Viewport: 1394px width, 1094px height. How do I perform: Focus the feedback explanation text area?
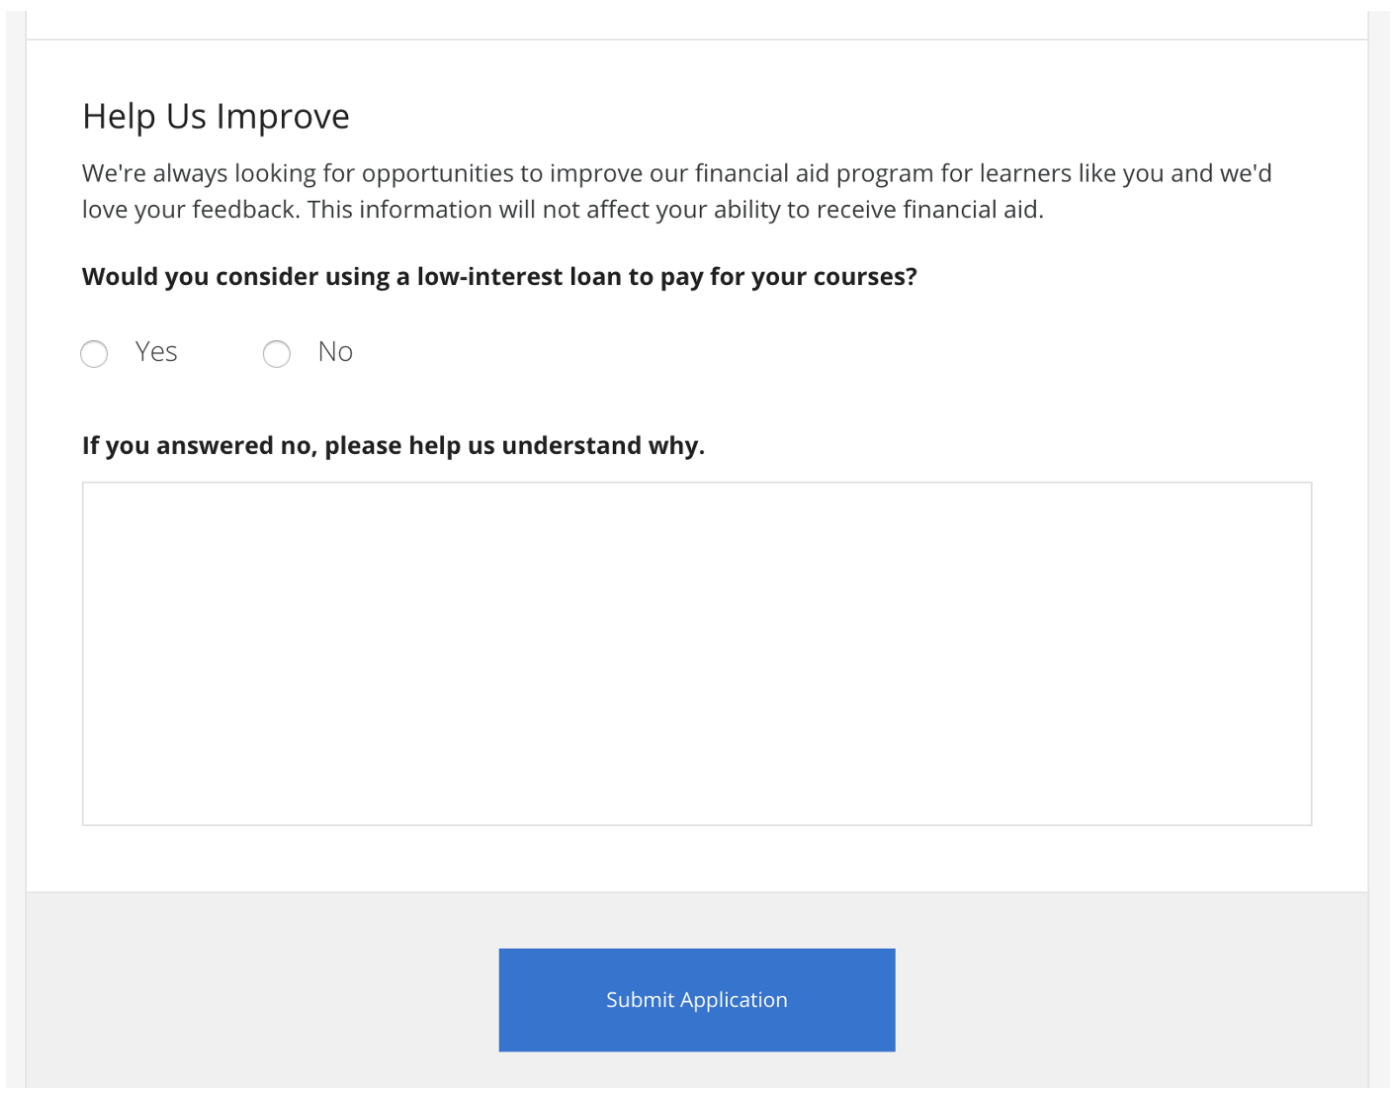(x=696, y=653)
